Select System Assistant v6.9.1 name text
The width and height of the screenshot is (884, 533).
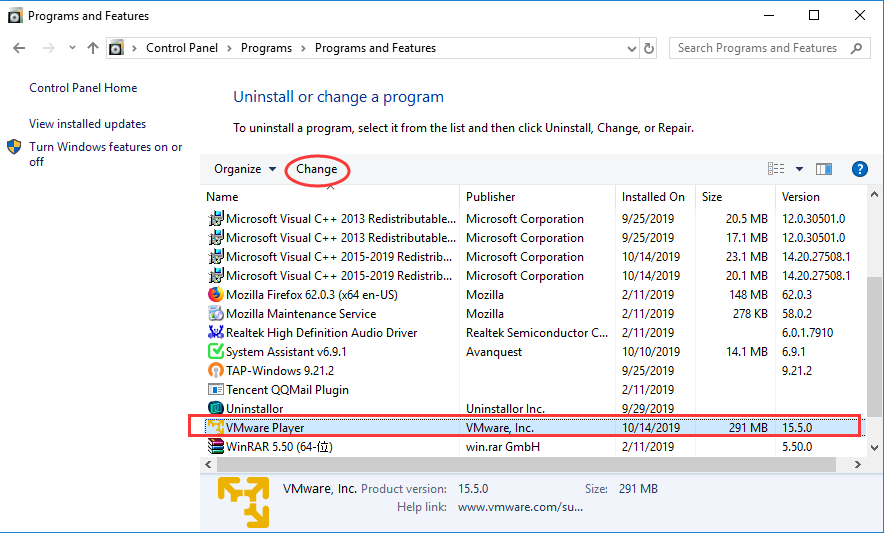(x=286, y=351)
